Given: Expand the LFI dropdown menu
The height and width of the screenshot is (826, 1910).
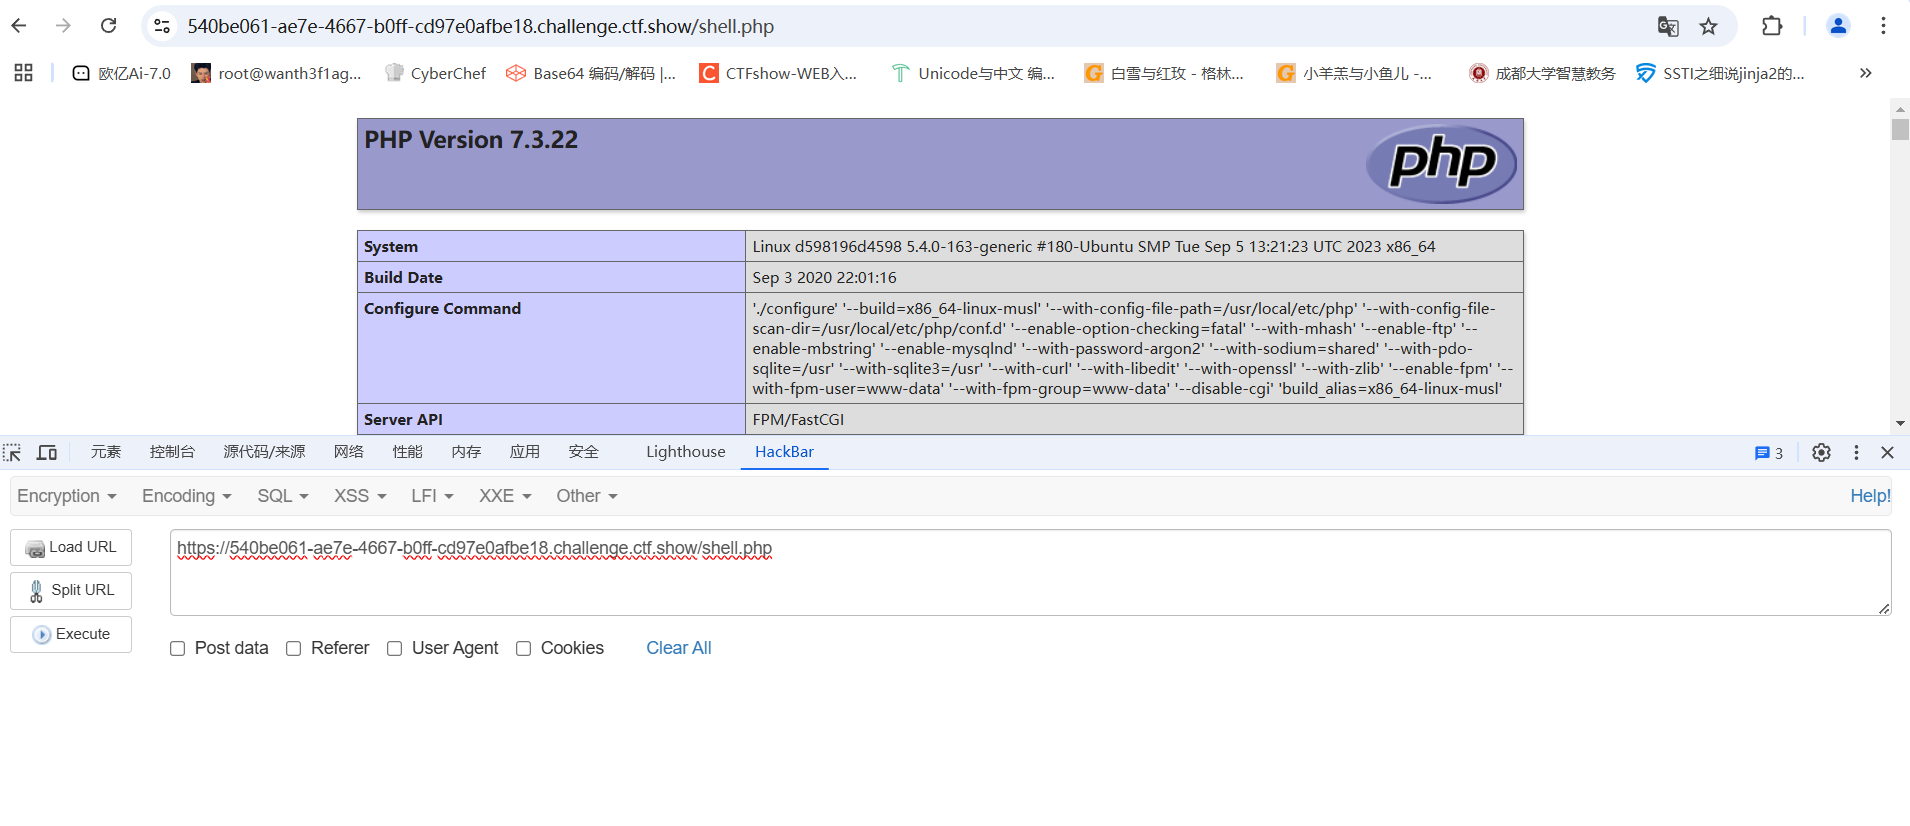Looking at the screenshot, I should [x=432, y=496].
